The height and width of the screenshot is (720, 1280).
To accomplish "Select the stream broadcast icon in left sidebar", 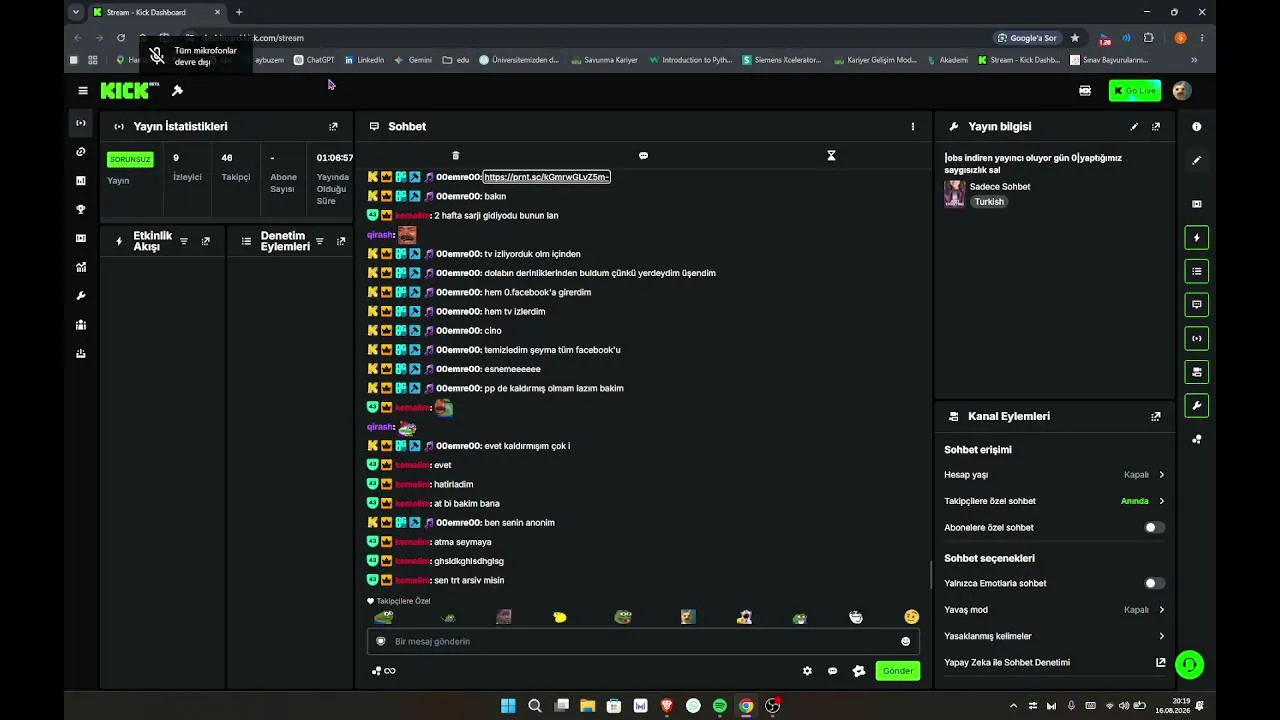I will click(81, 123).
